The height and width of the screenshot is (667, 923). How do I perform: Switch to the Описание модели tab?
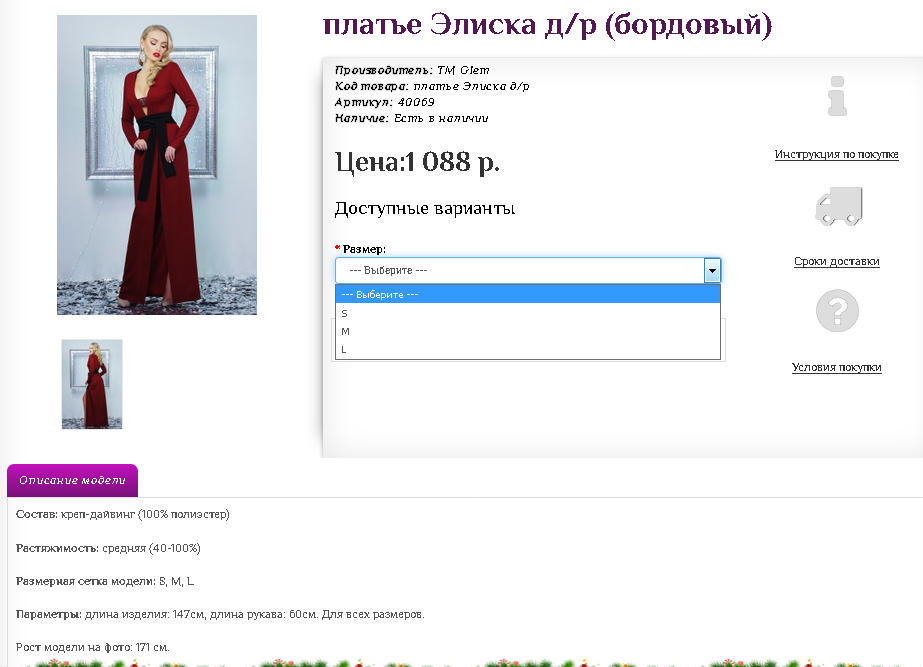[x=72, y=480]
